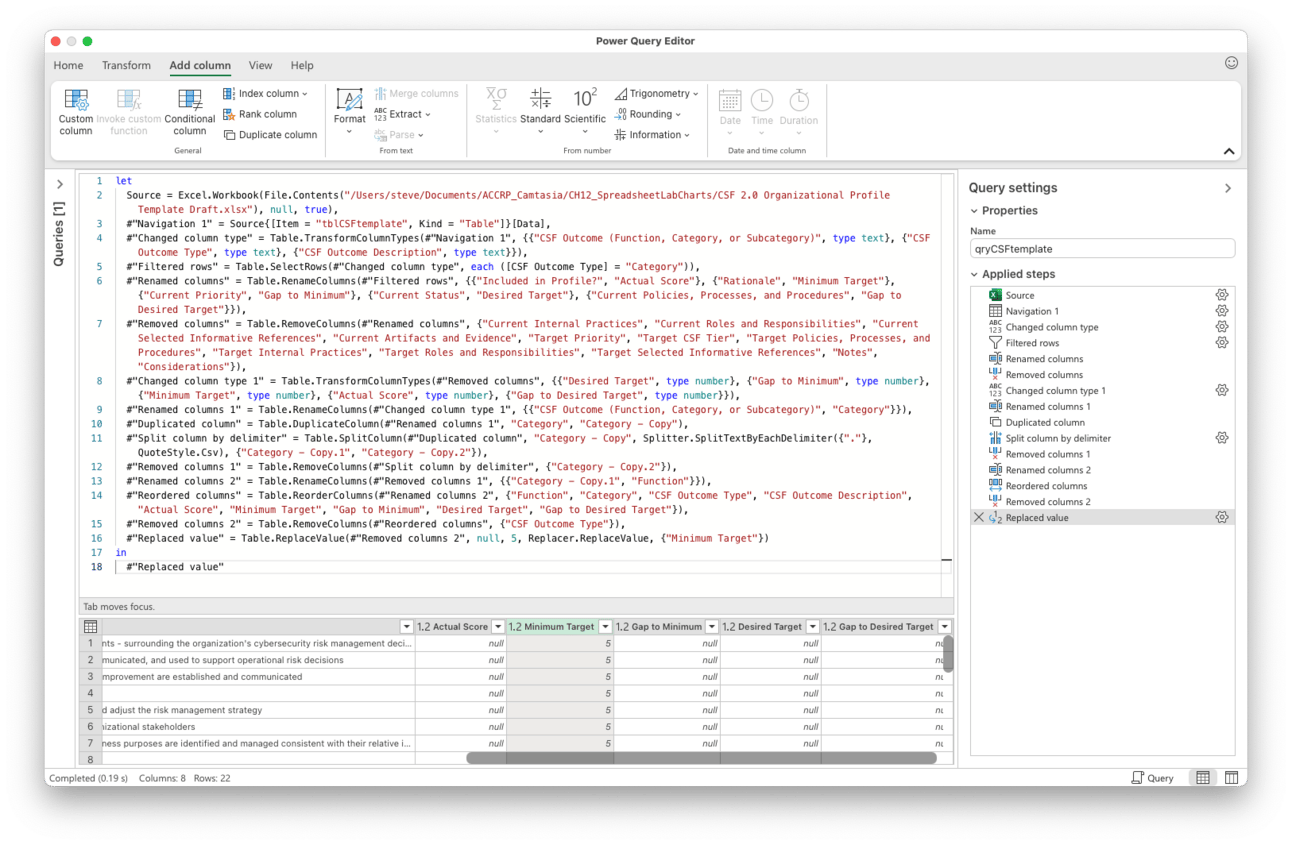
Task: Click the type icon on Actual Score column
Action: tap(423, 627)
